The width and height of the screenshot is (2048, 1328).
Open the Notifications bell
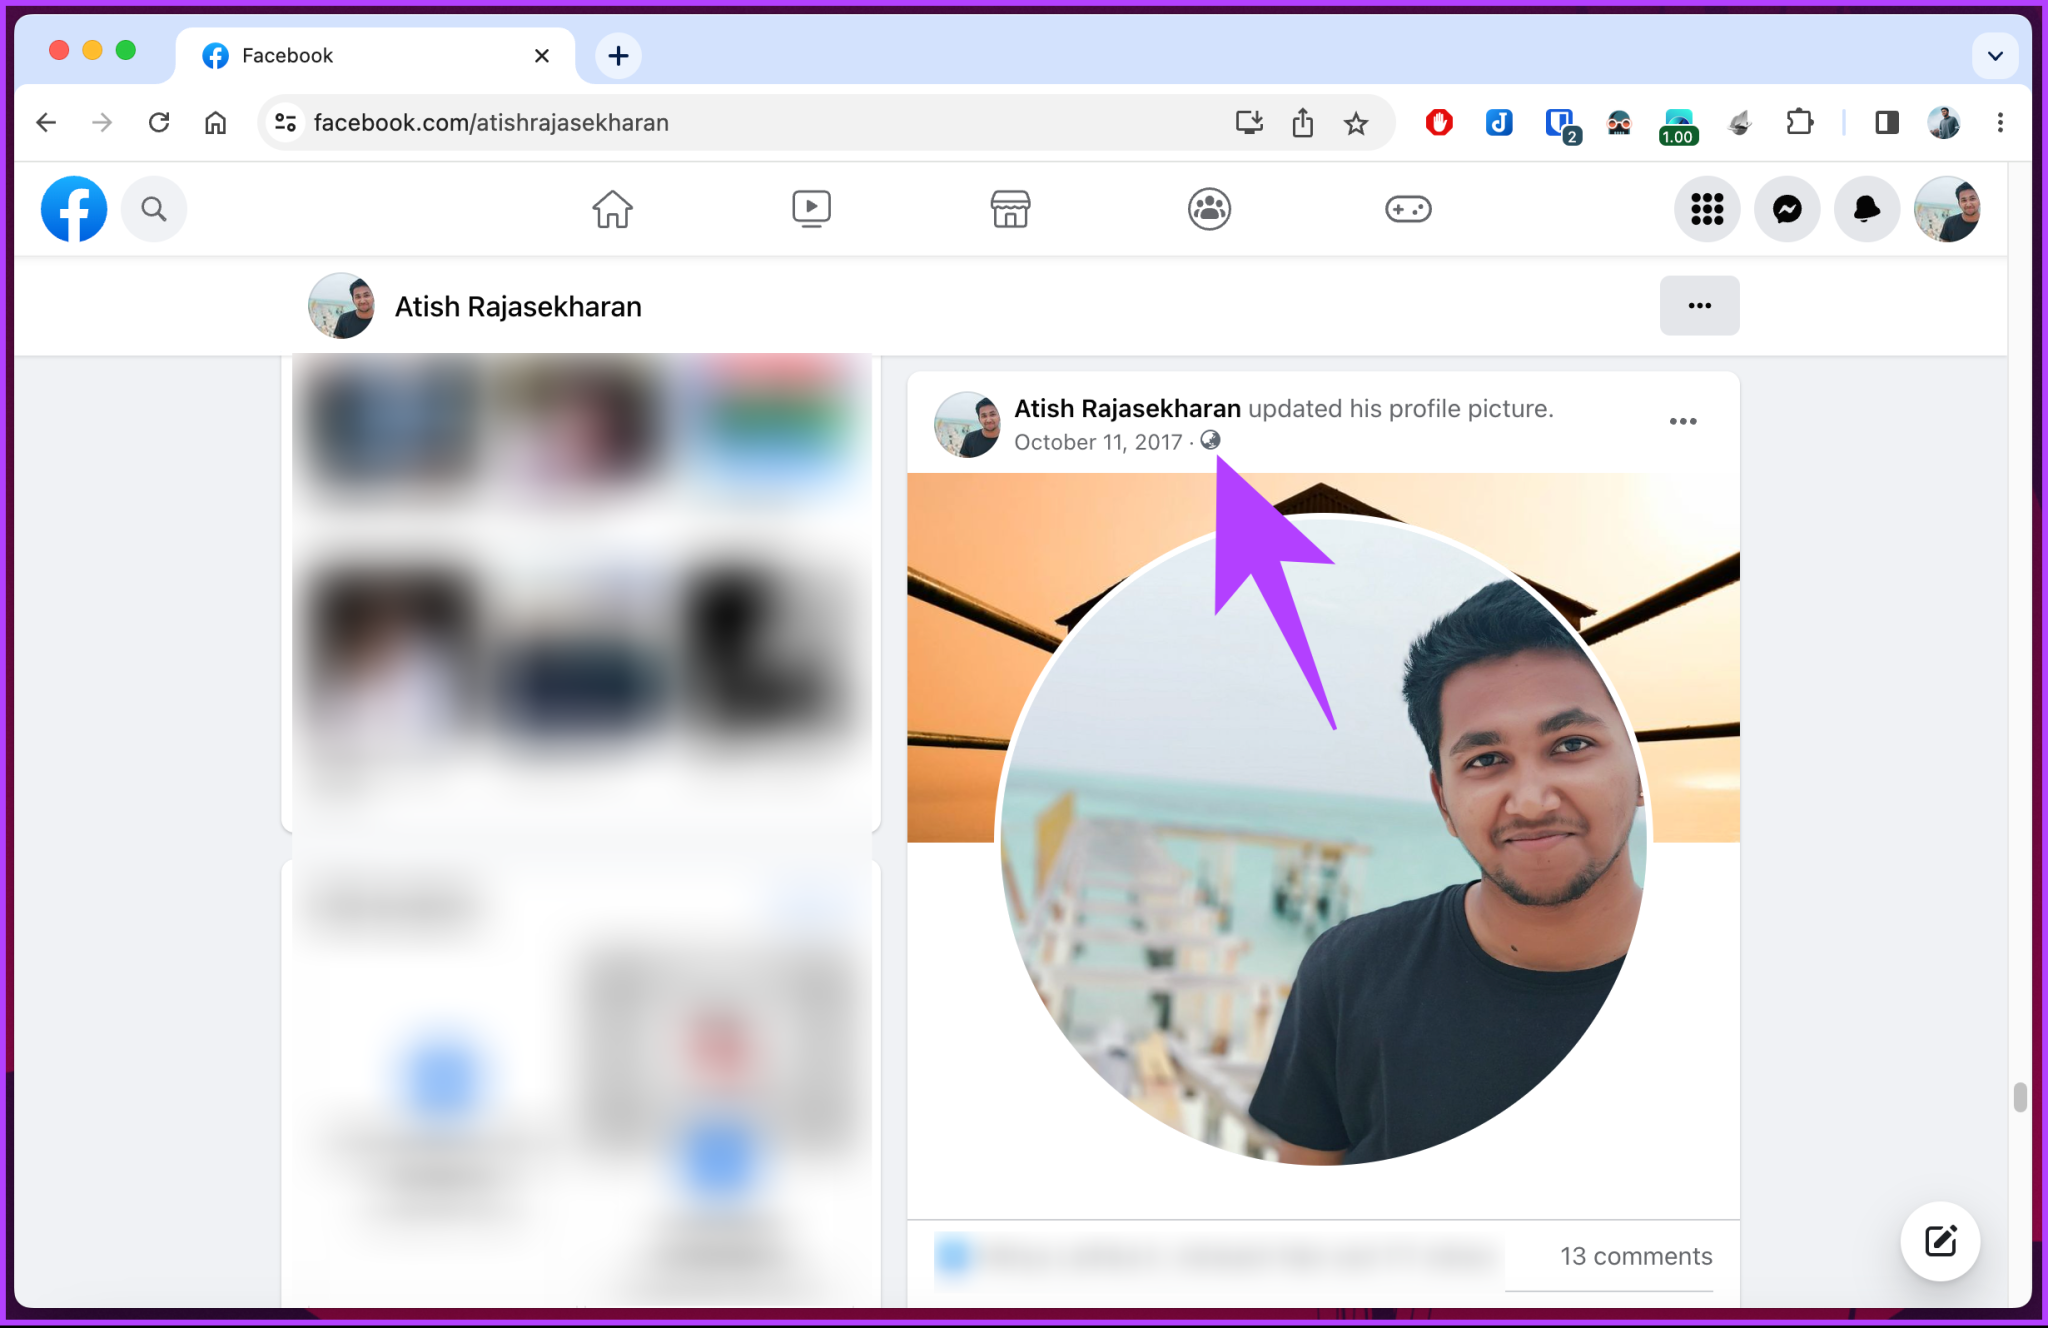1866,209
